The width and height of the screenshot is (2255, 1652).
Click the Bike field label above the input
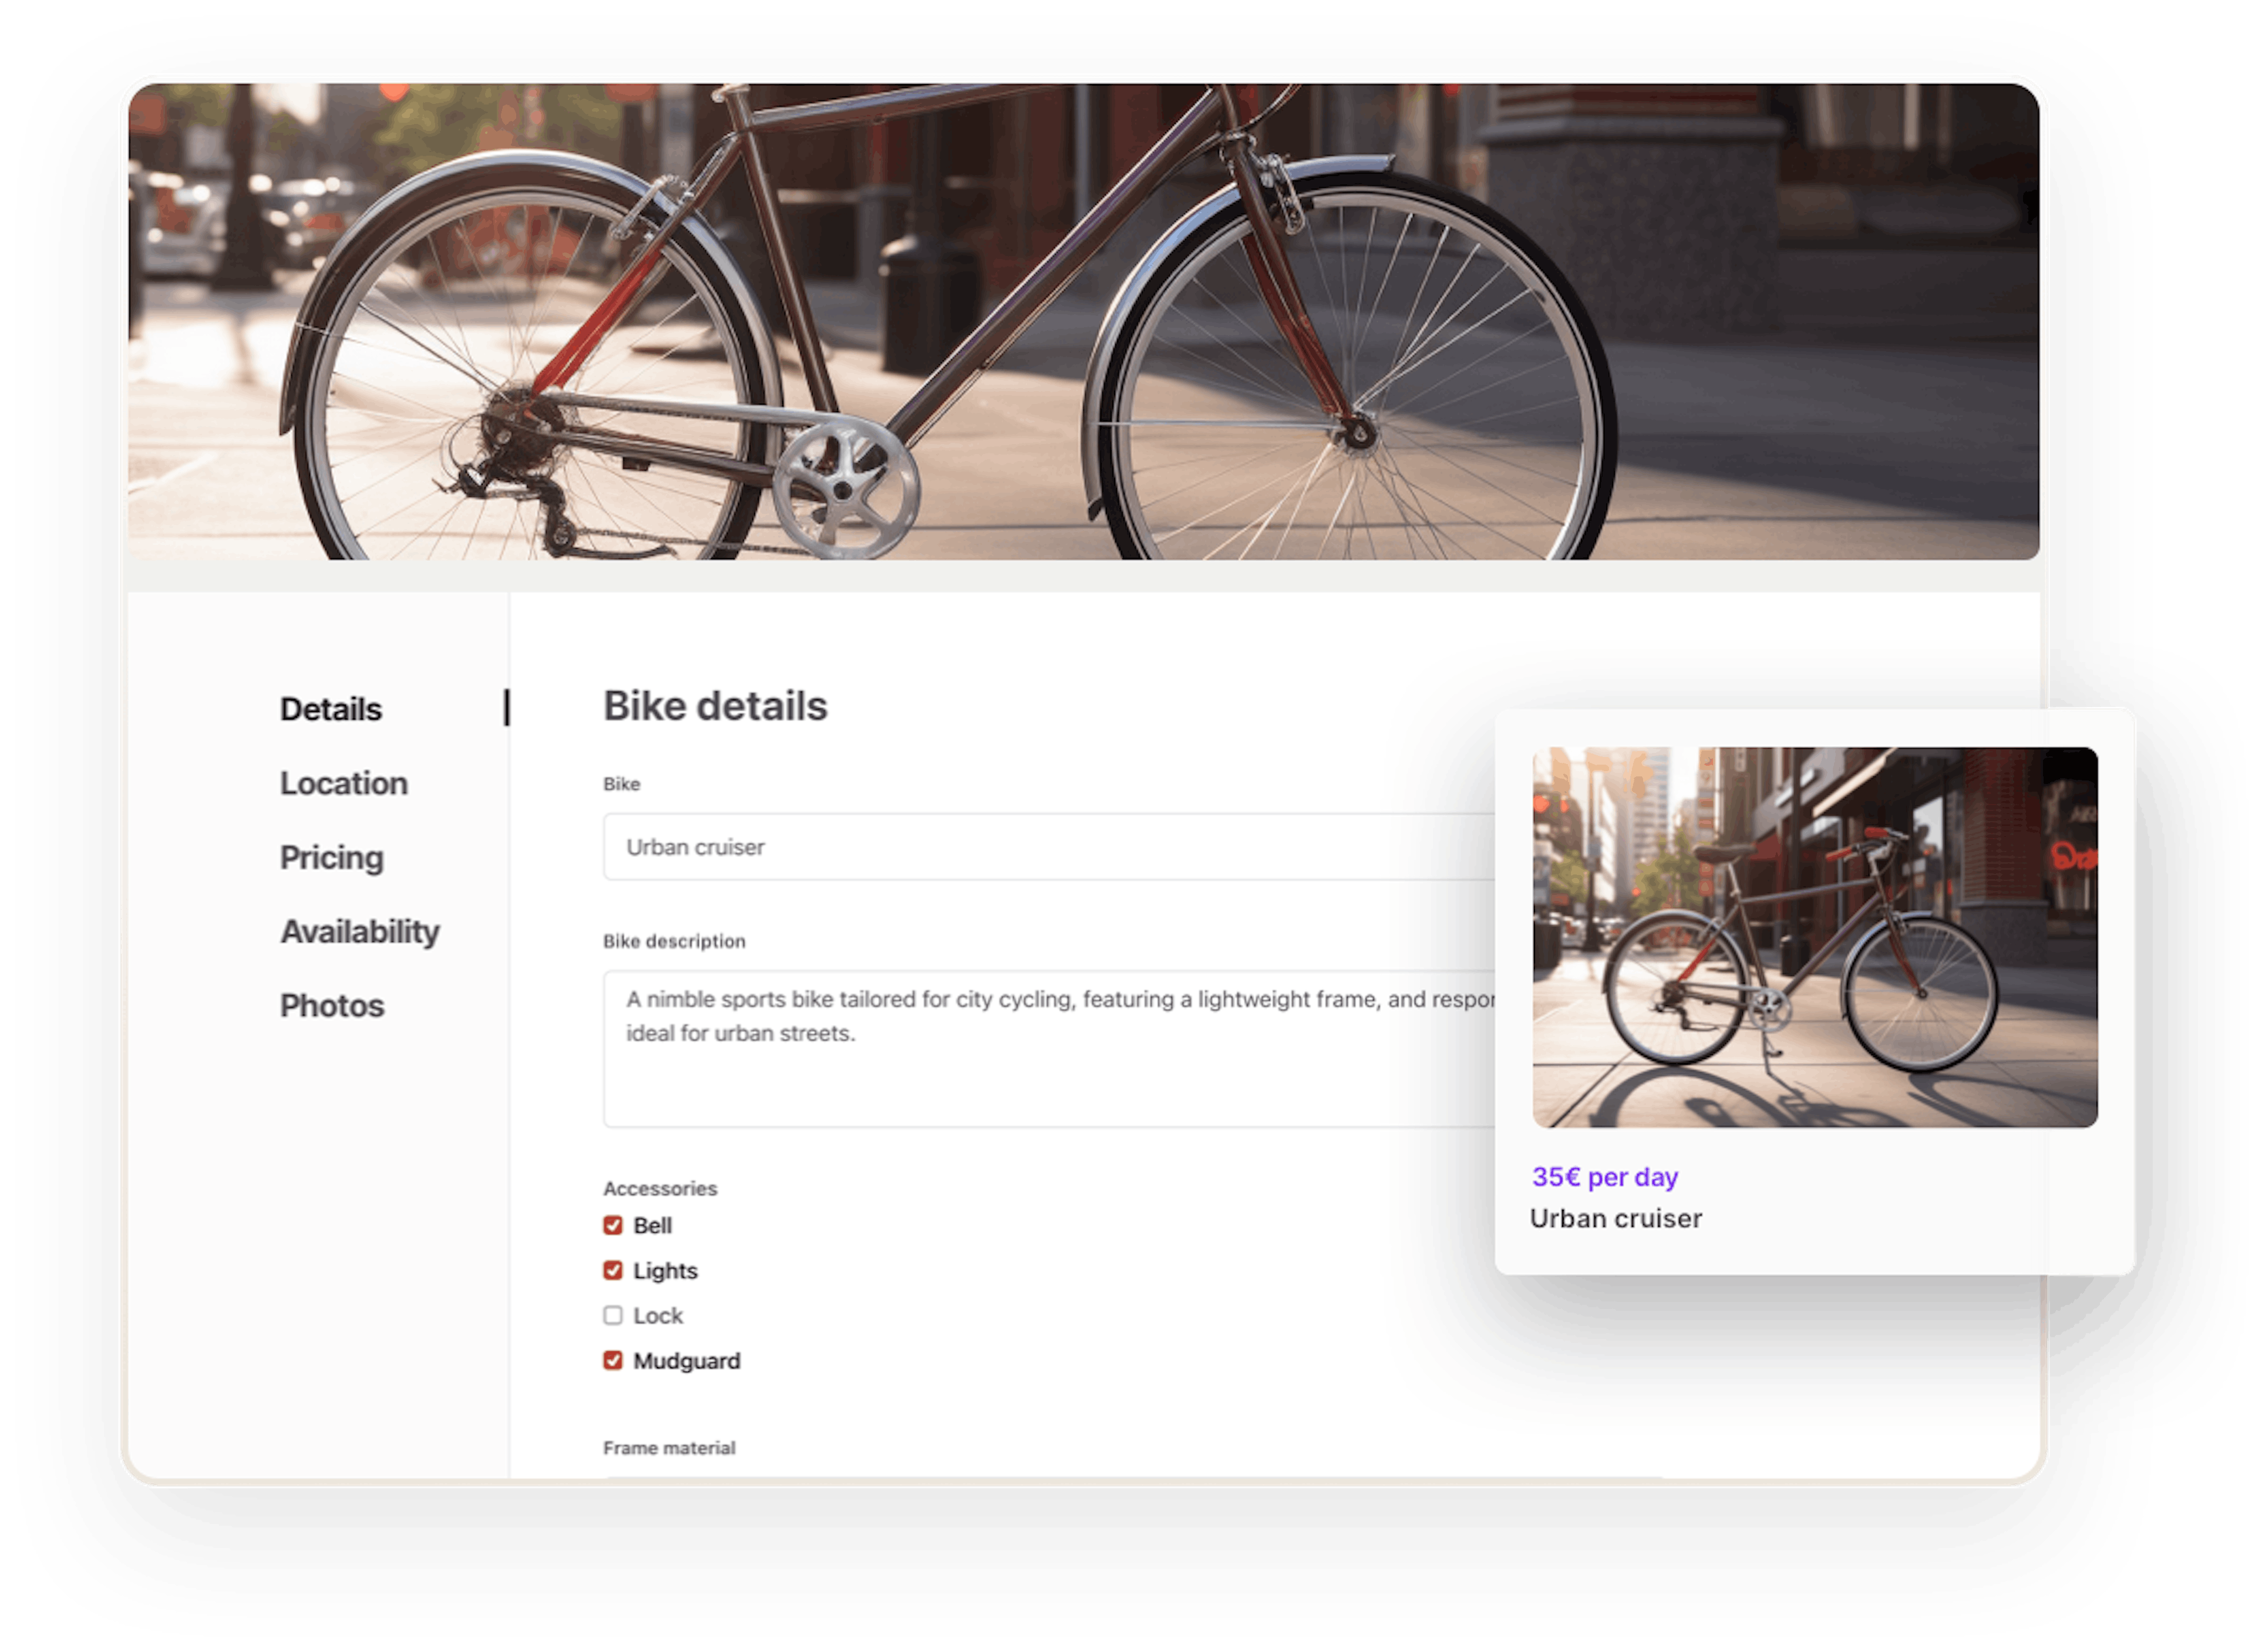(621, 784)
